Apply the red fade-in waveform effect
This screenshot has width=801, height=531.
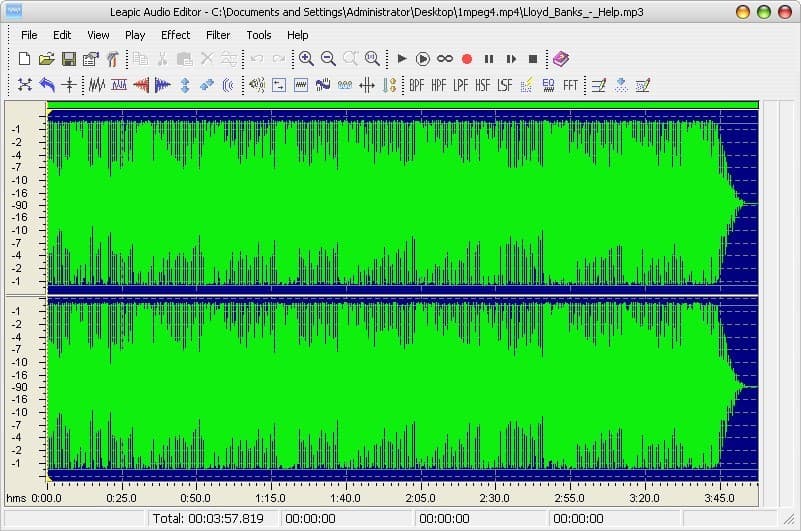click(x=141, y=85)
